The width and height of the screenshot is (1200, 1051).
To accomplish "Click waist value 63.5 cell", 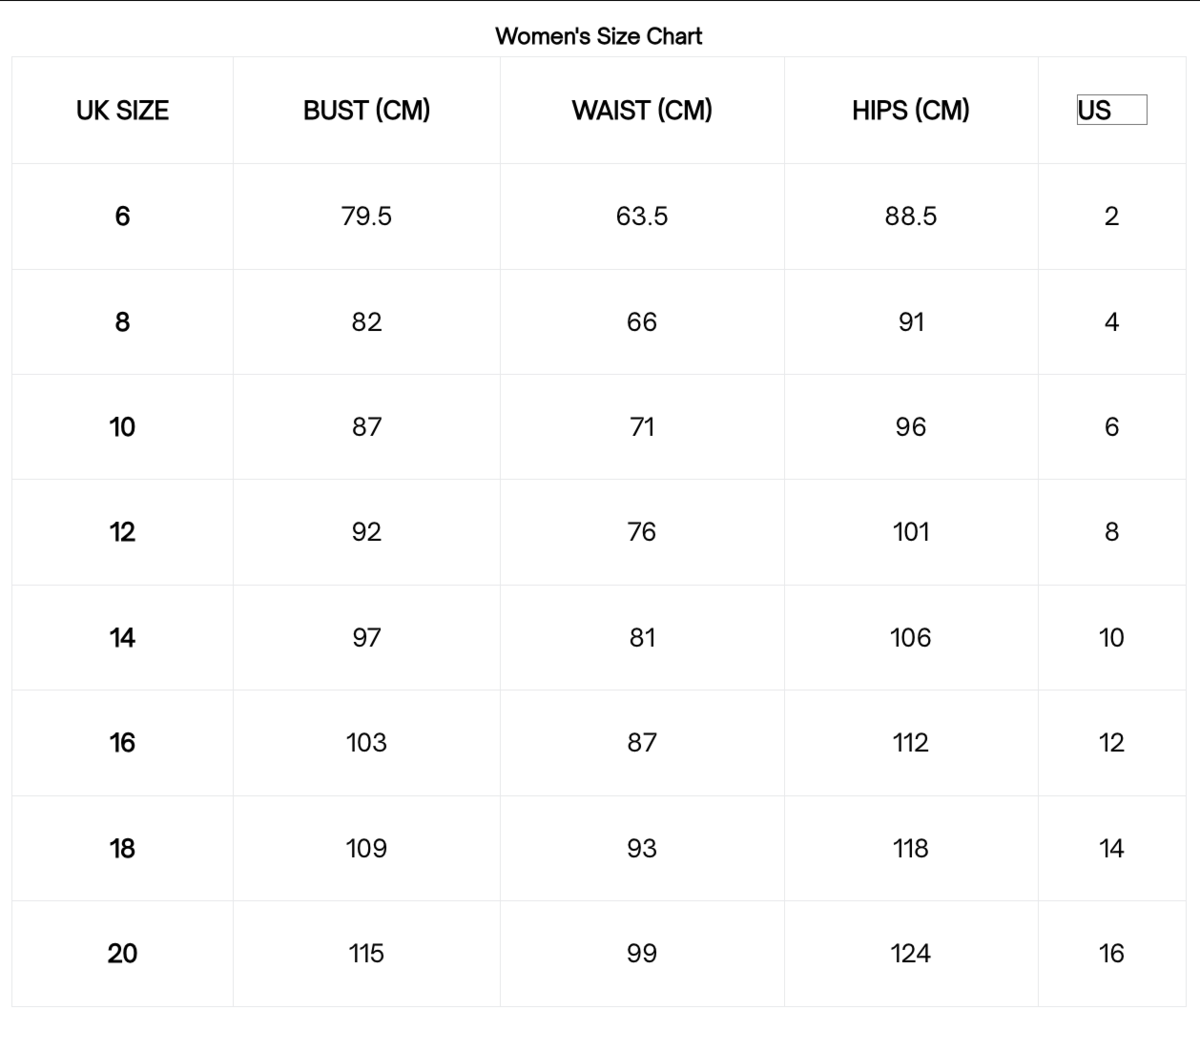I will tap(642, 216).
